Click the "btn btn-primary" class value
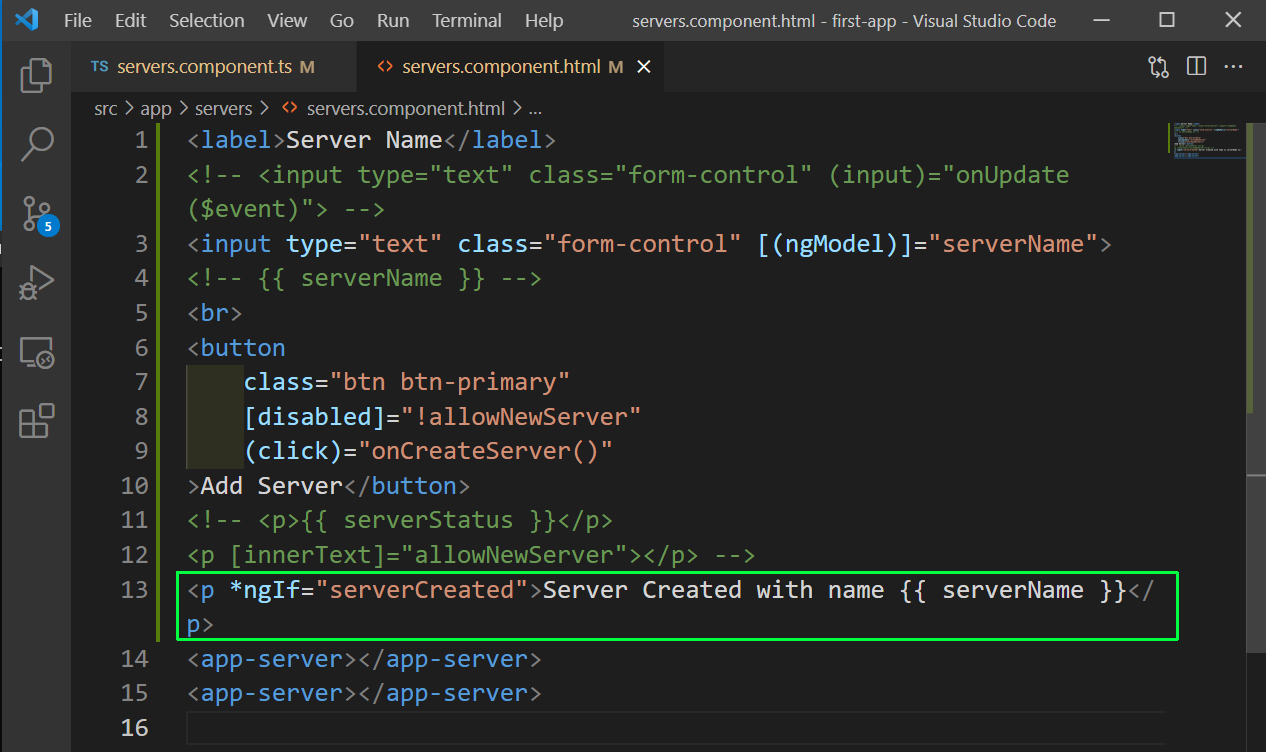1266x752 pixels. coord(450,382)
